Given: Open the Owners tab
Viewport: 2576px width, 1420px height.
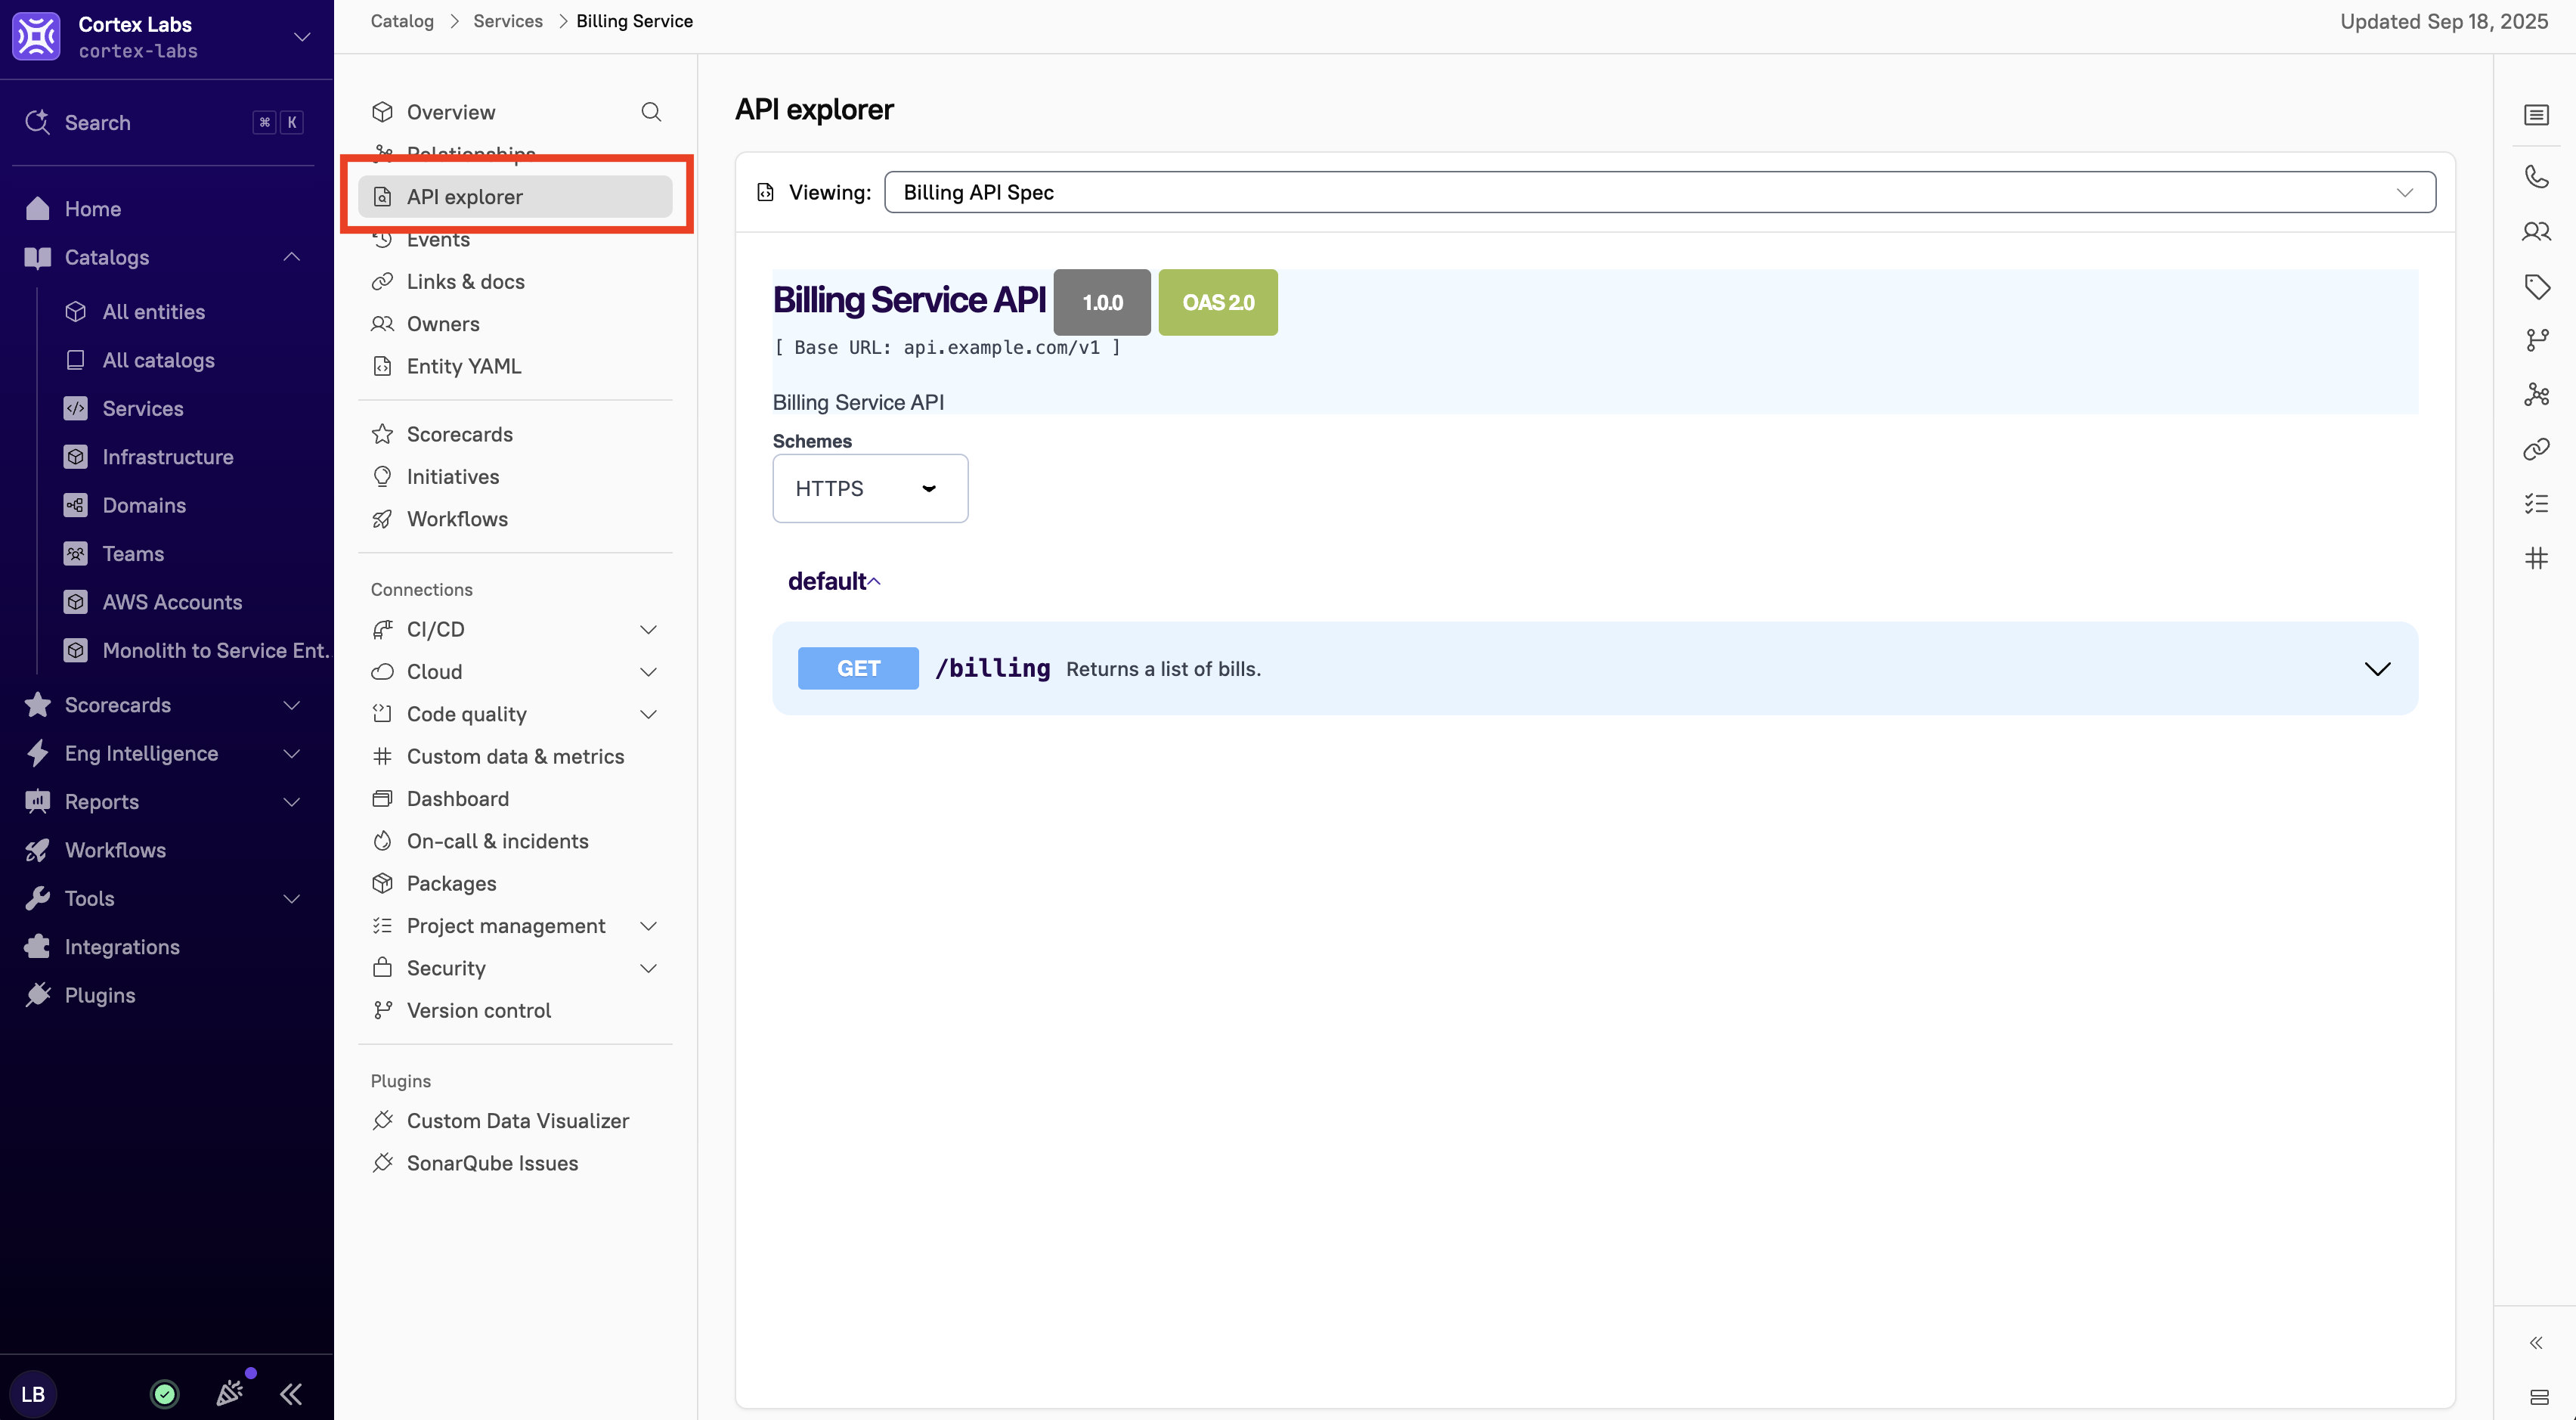Looking at the screenshot, I should point(443,323).
